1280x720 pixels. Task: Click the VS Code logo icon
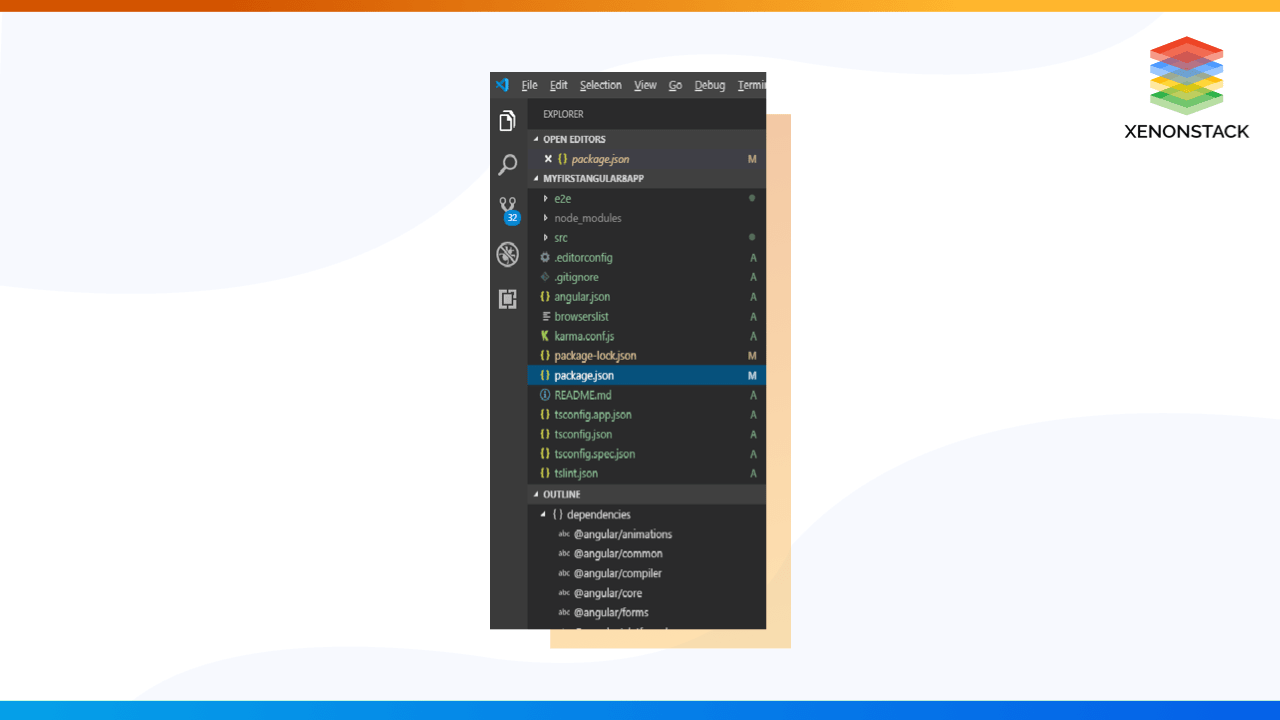coord(503,85)
